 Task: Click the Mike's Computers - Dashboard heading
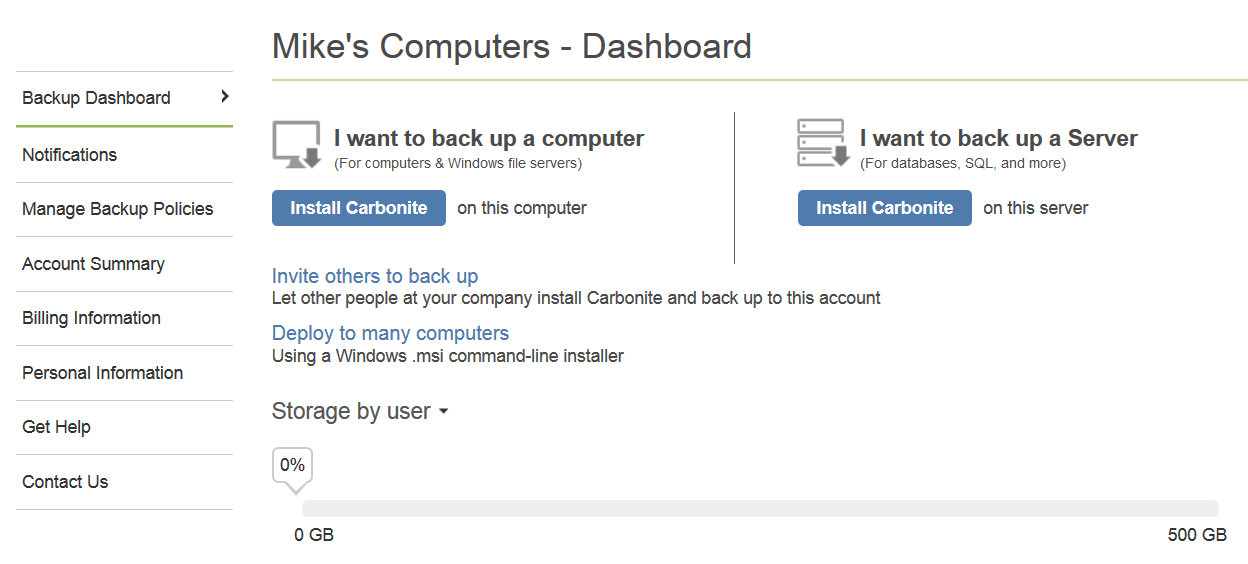point(511,46)
